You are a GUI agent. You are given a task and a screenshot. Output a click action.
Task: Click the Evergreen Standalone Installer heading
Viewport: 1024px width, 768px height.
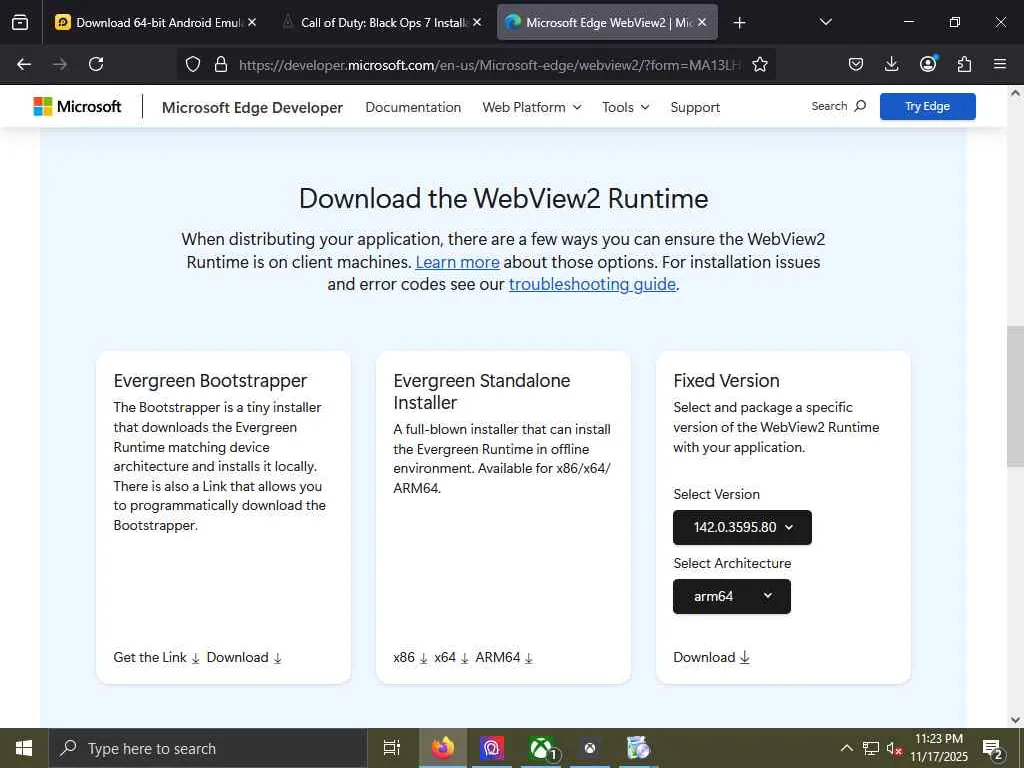[481, 391]
